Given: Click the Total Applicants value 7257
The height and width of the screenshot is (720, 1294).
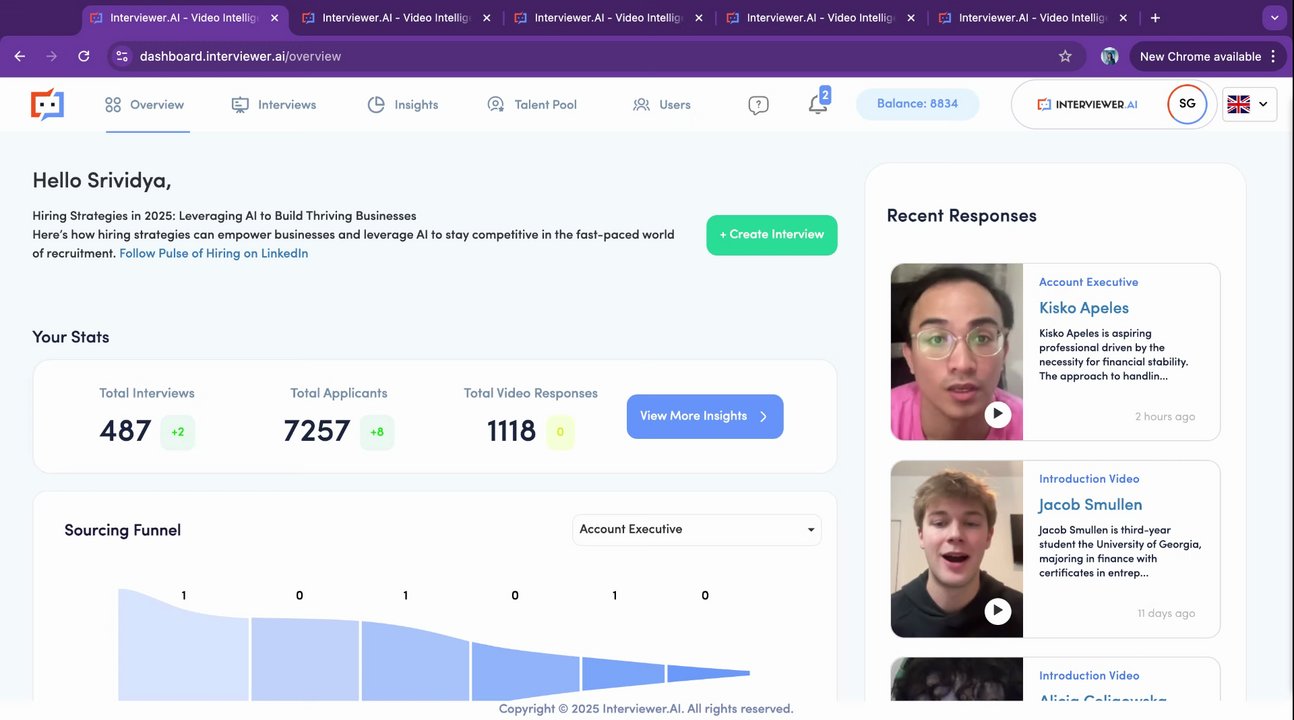Looking at the screenshot, I should coord(317,431).
